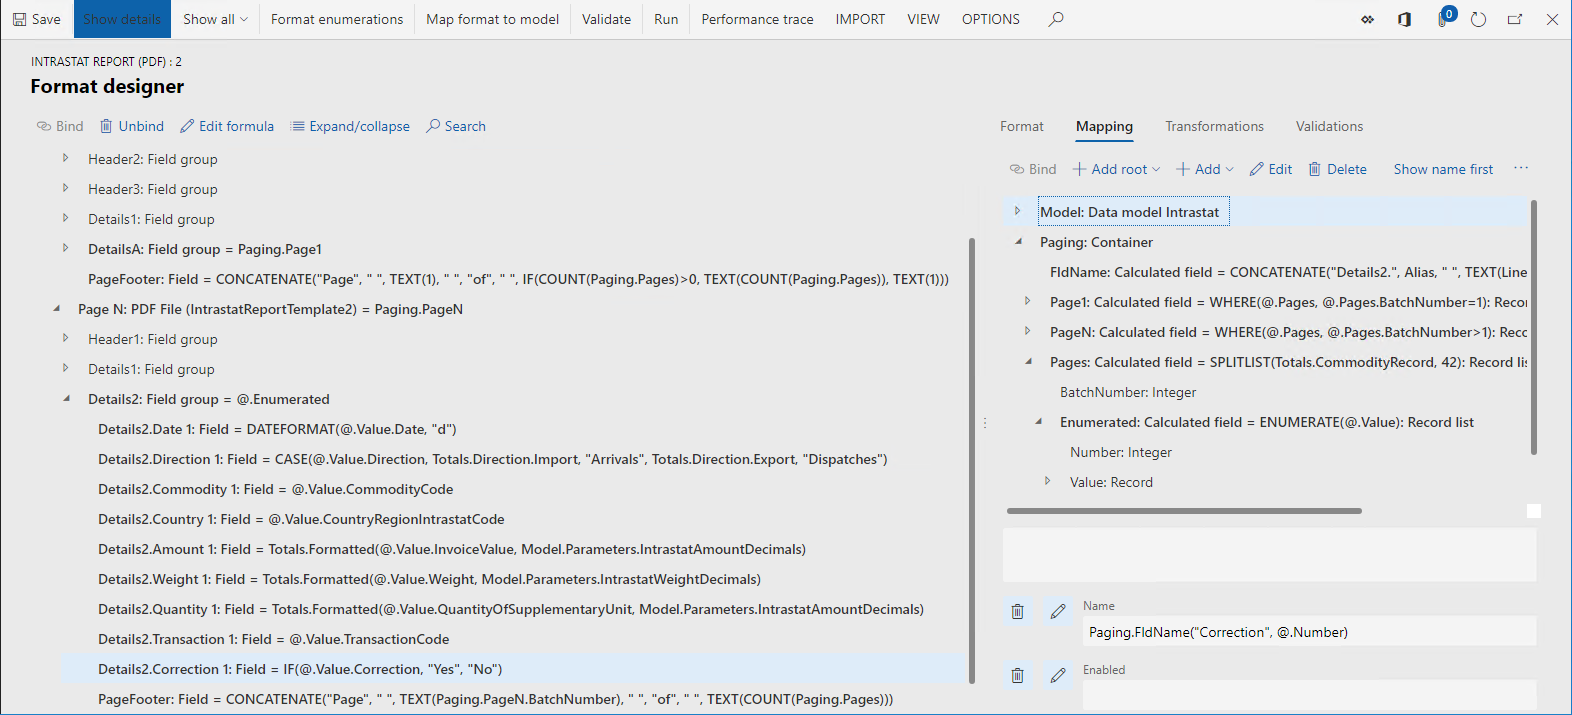
Task: Open Performance trace
Action: click(x=757, y=19)
